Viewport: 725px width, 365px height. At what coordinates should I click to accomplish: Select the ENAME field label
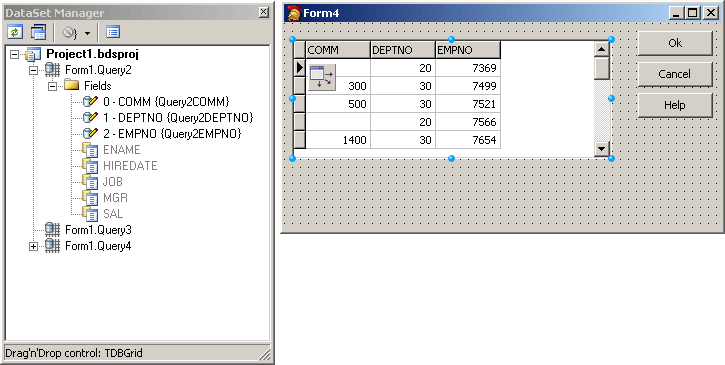(122, 150)
